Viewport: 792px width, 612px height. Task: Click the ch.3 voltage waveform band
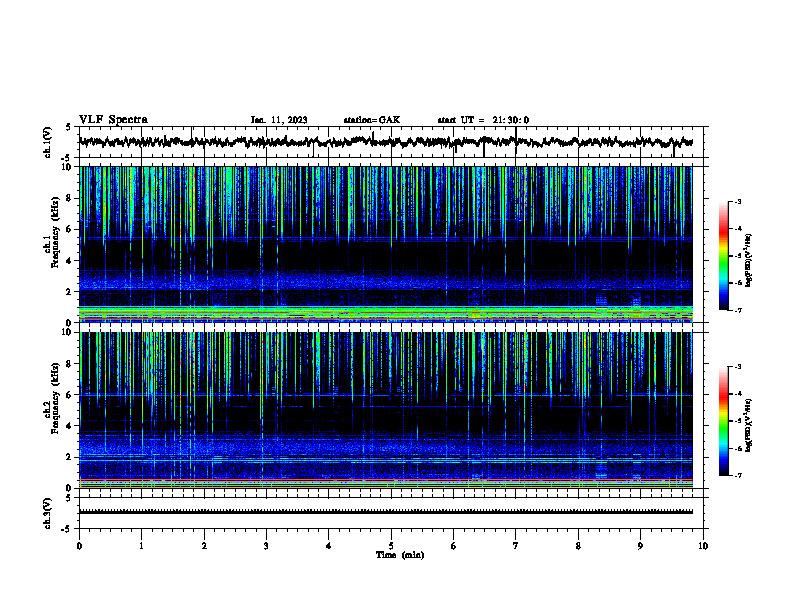point(385,512)
